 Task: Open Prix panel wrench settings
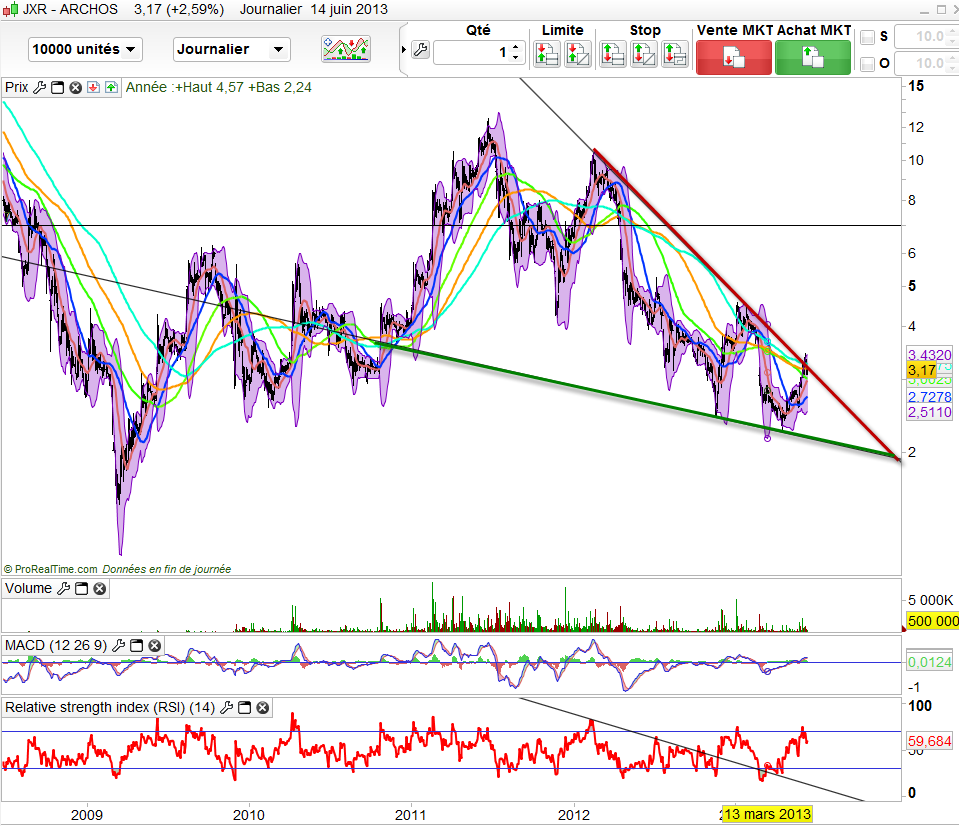[x=40, y=87]
